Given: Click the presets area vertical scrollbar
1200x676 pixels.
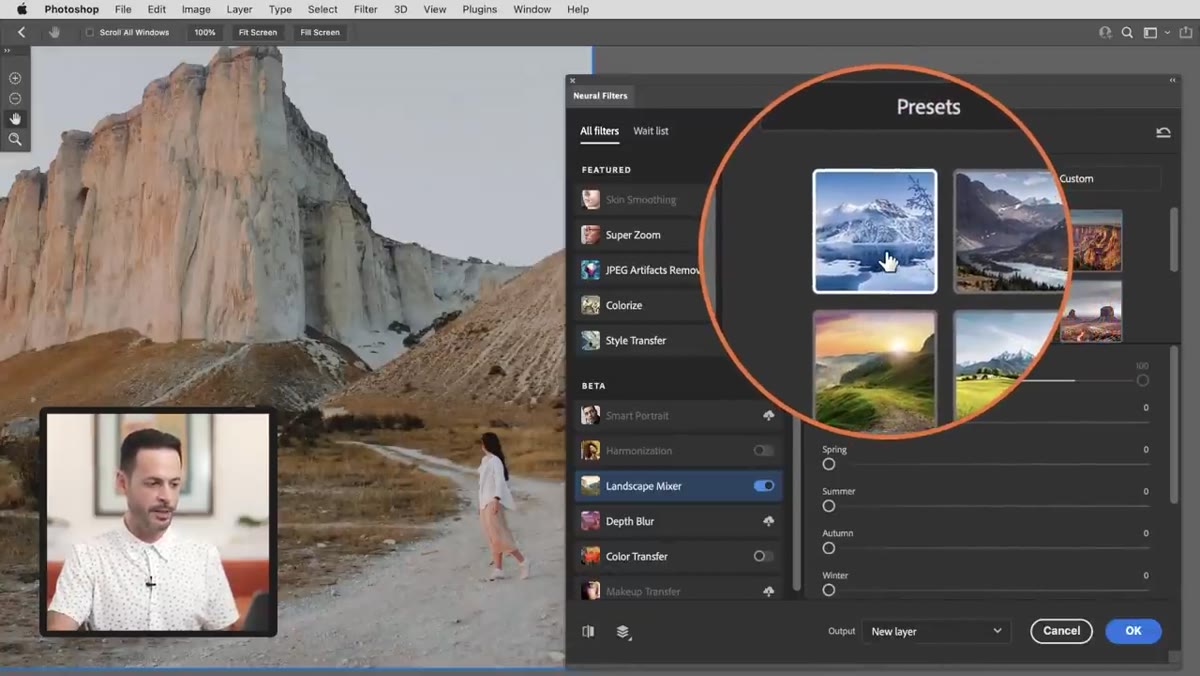Looking at the screenshot, I should pyautogui.click(x=1174, y=239).
